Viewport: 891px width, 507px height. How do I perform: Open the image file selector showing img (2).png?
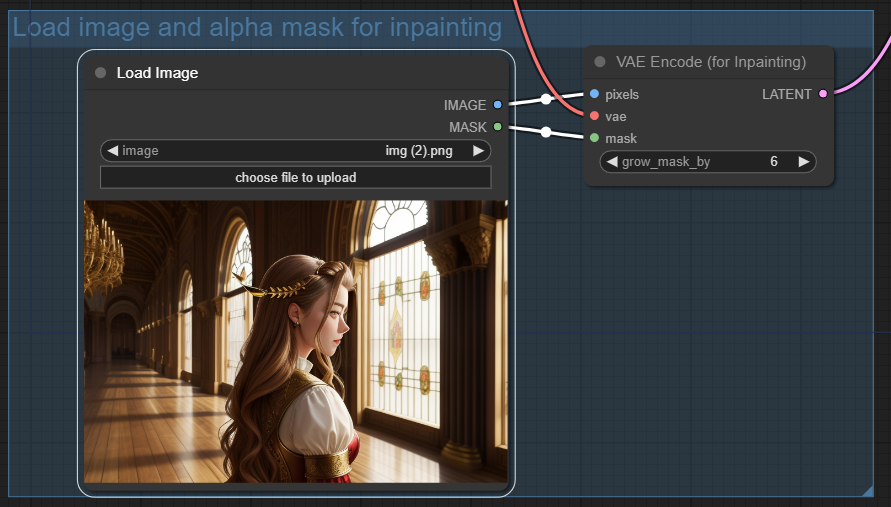tap(295, 151)
